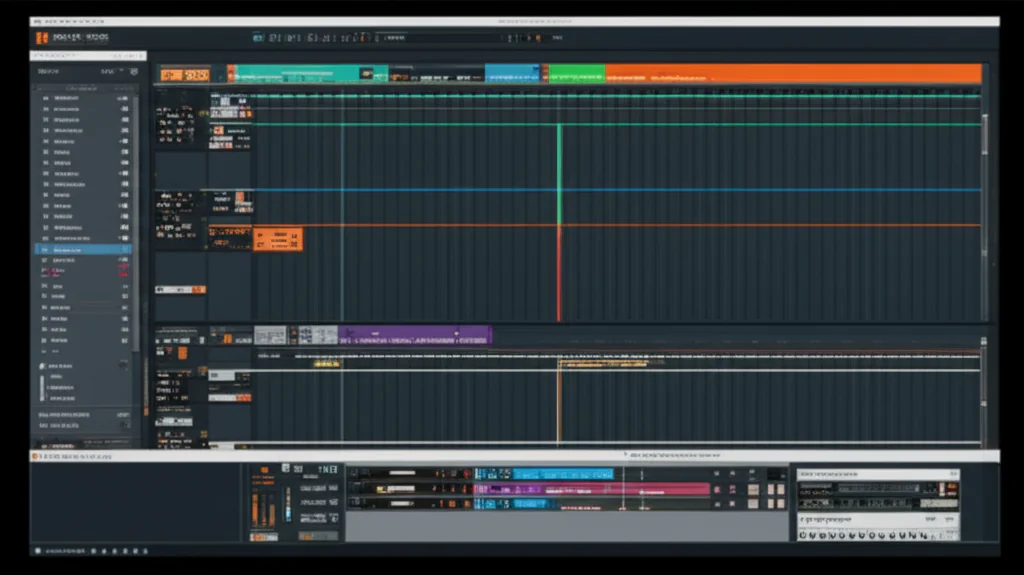Click the green and red playhead line
The height and width of the screenshot is (575, 1024).
(x=559, y=222)
